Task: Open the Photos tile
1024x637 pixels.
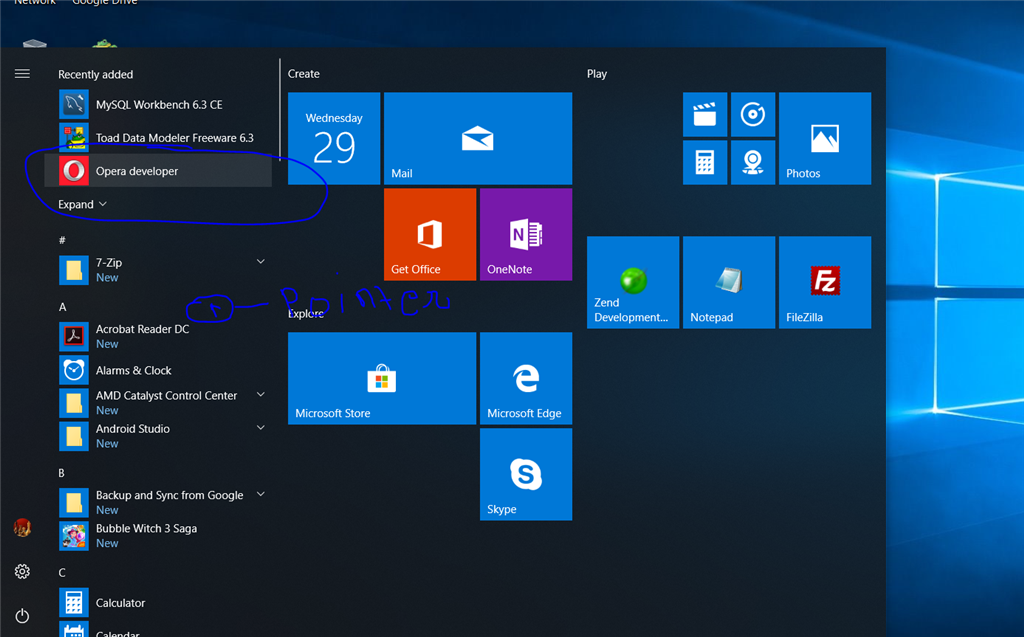Action: click(x=824, y=138)
